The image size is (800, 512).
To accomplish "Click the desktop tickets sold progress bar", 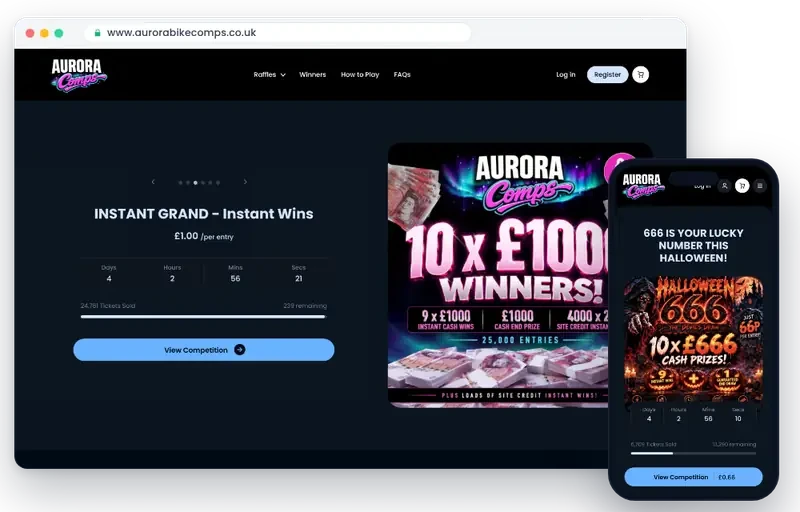I will [204, 317].
